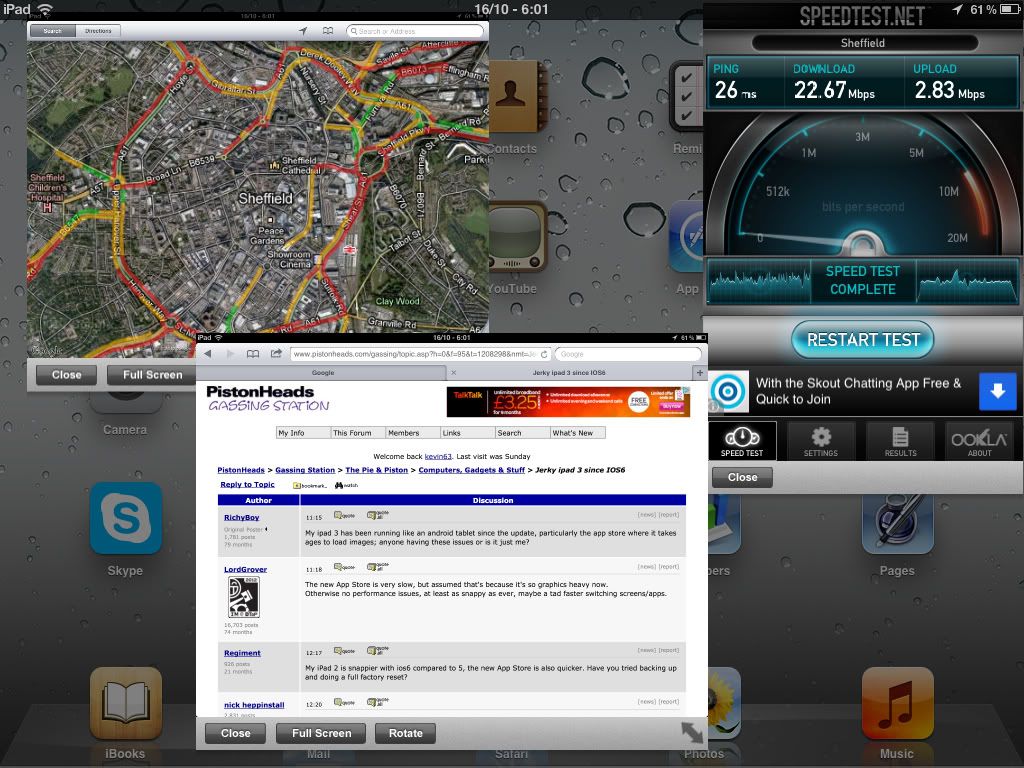Screen dimensions: 1024x768
Task: Follow the Gassing Station breadcrumb link
Action: tap(305, 470)
